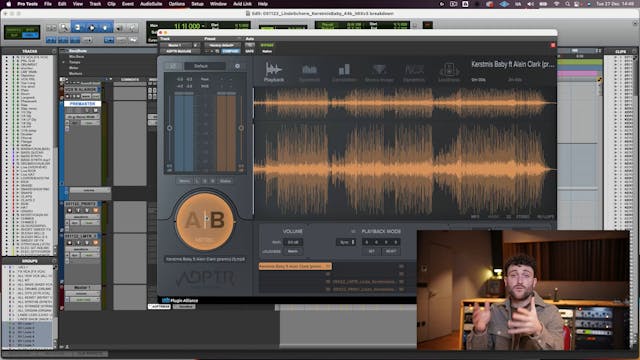Toggle Mono monitoring button below meters
Screen dimensions: 640x360
tap(184, 180)
